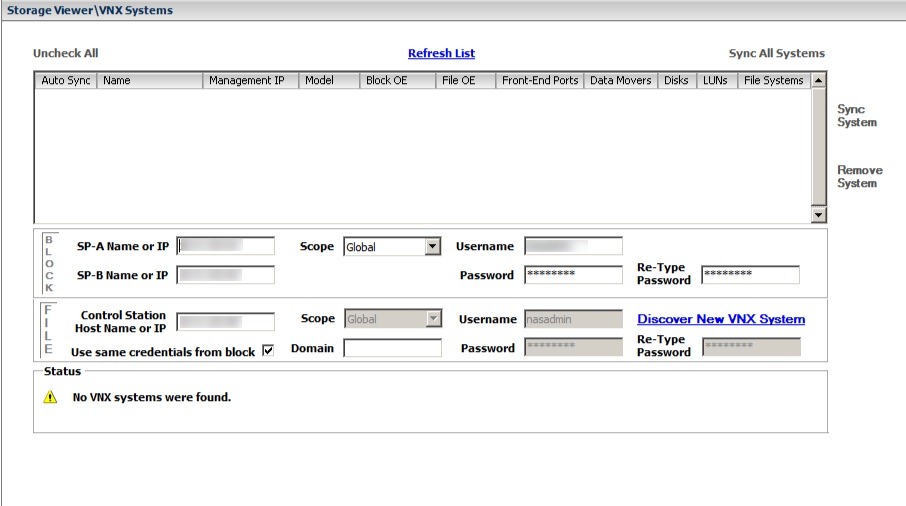Sort by Name column header
Image resolution: width=906 pixels, height=506 pixels.
pos(149,81)
